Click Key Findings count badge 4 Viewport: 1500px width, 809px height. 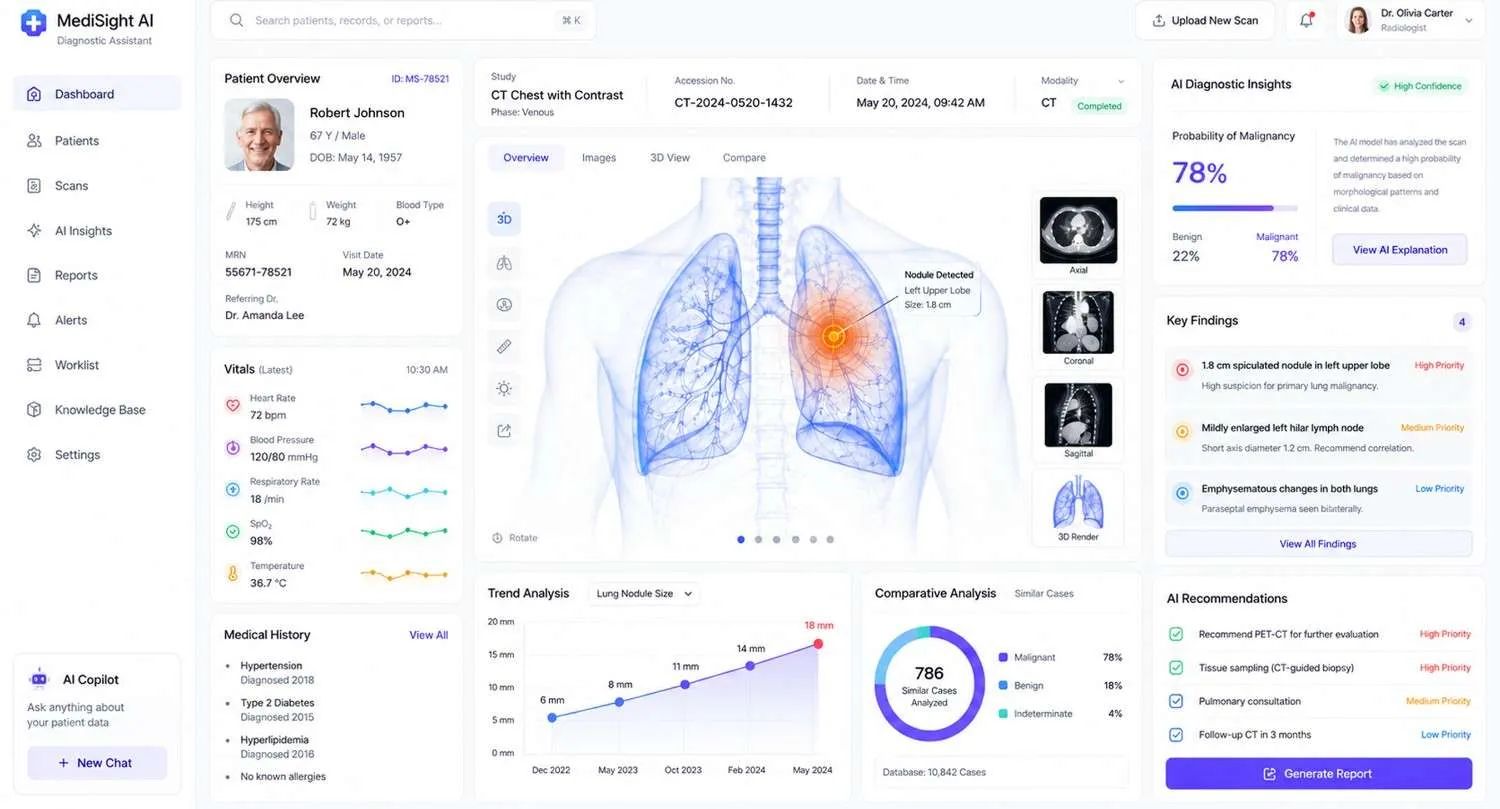1462,322
